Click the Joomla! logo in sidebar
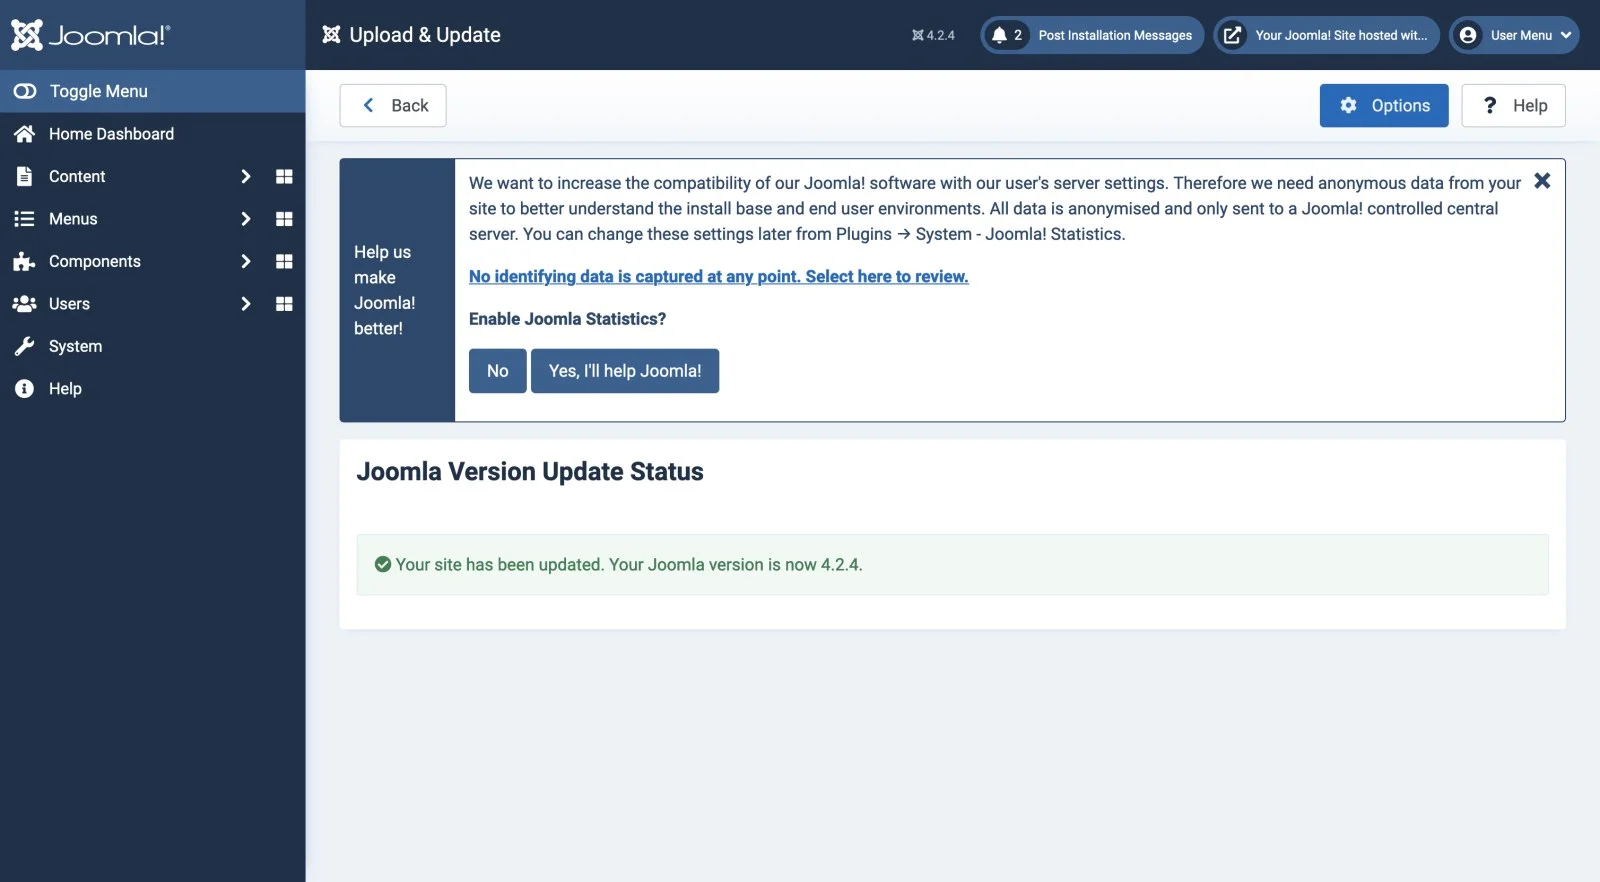This screenshot has width=1600, height=882. (91, 35)
